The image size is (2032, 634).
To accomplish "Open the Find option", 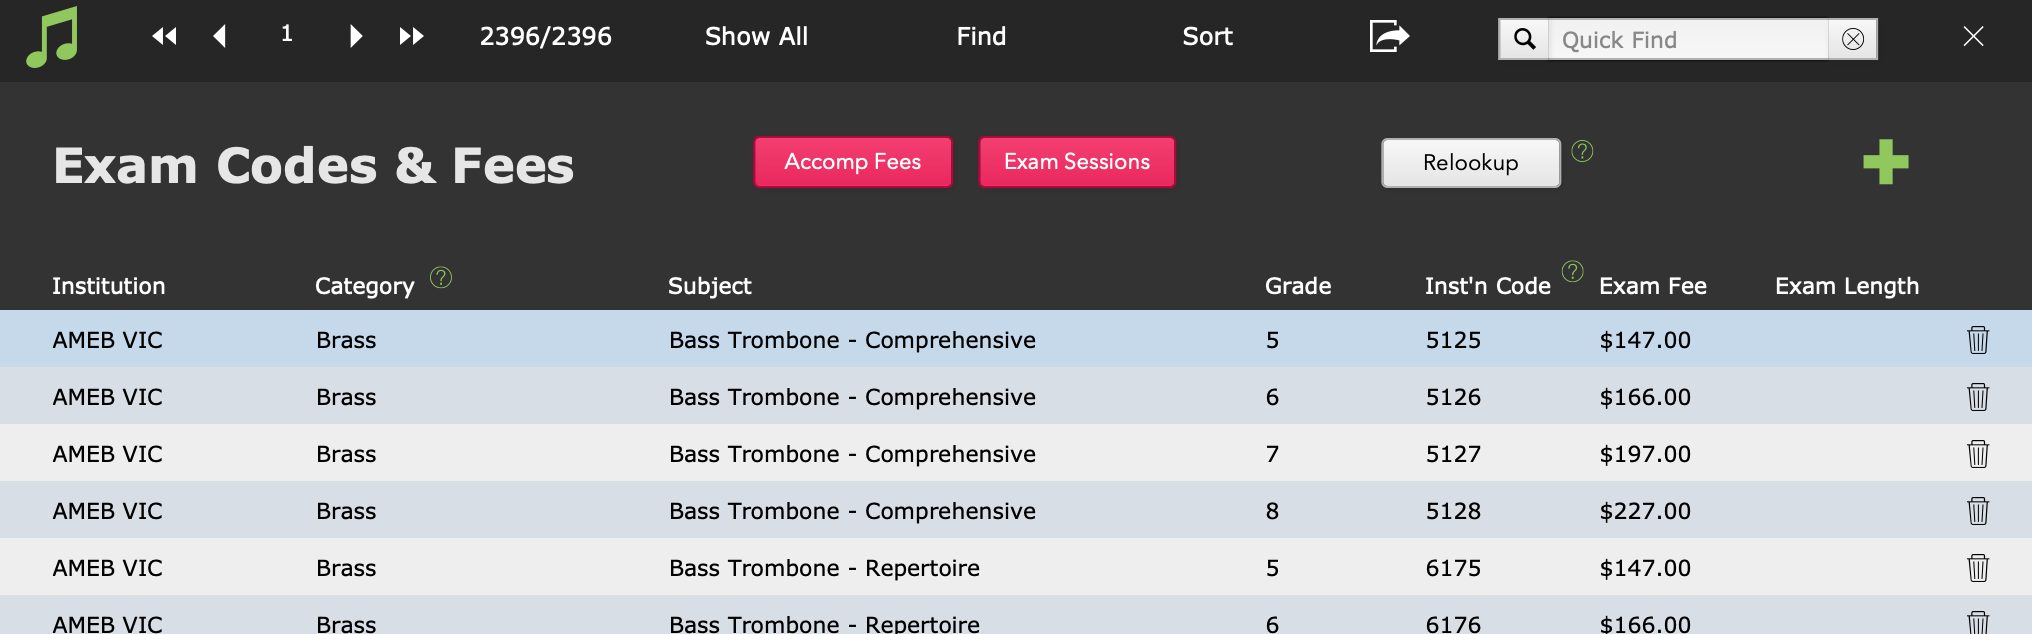I will pyautogui.click(x=981, y=37).
